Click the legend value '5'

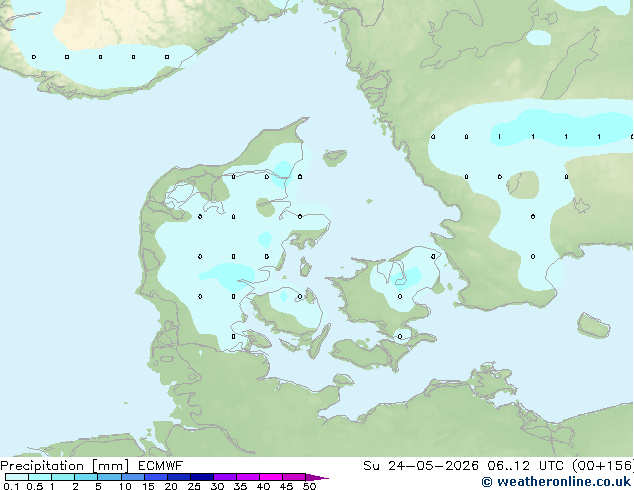(x=98, y=486)
